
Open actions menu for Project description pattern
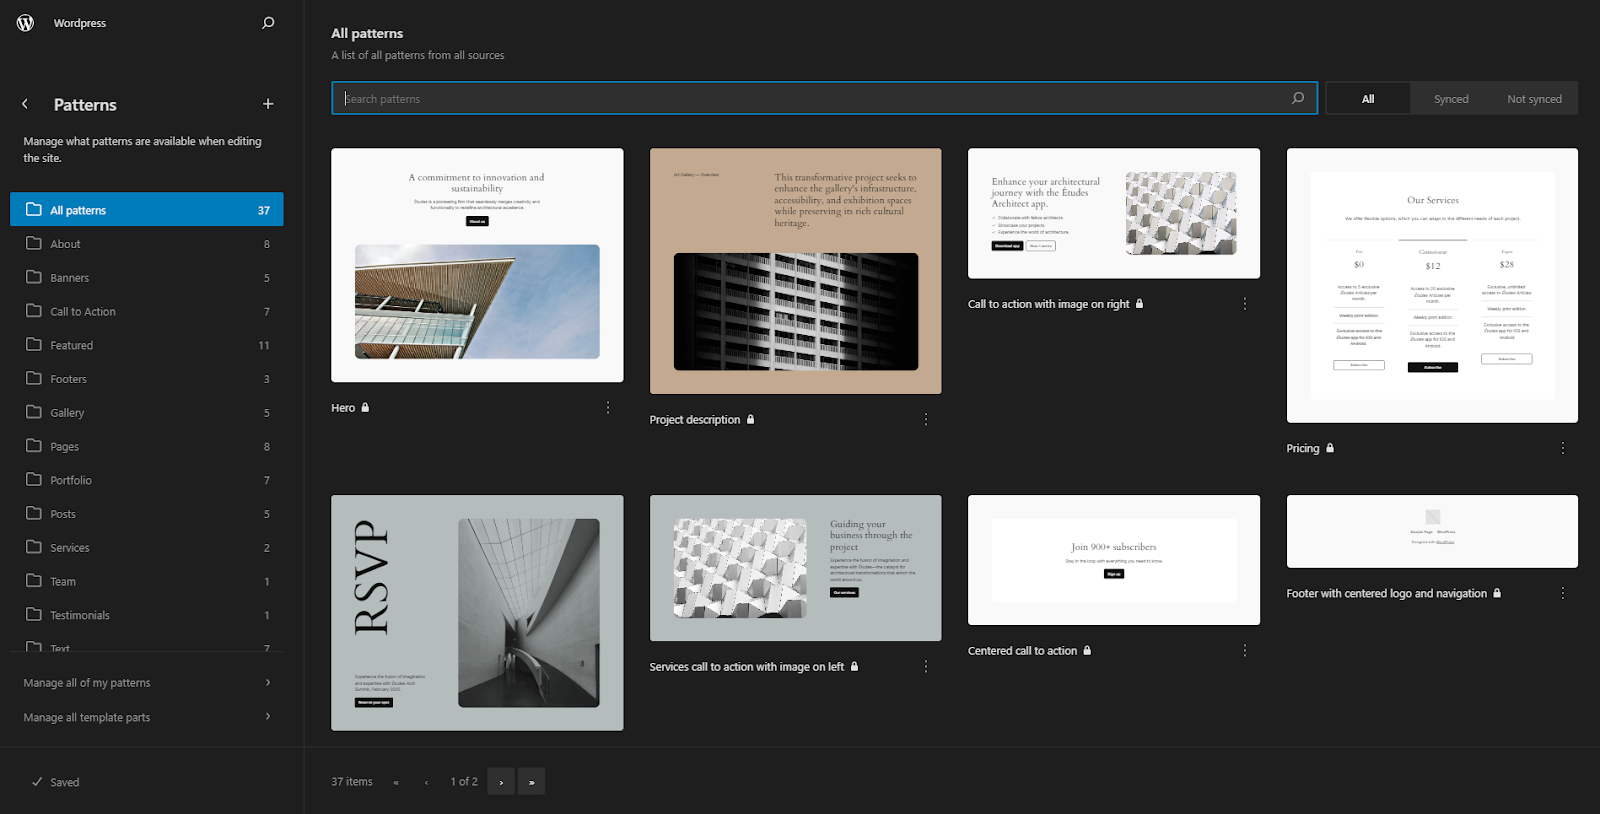click(926, 420)
